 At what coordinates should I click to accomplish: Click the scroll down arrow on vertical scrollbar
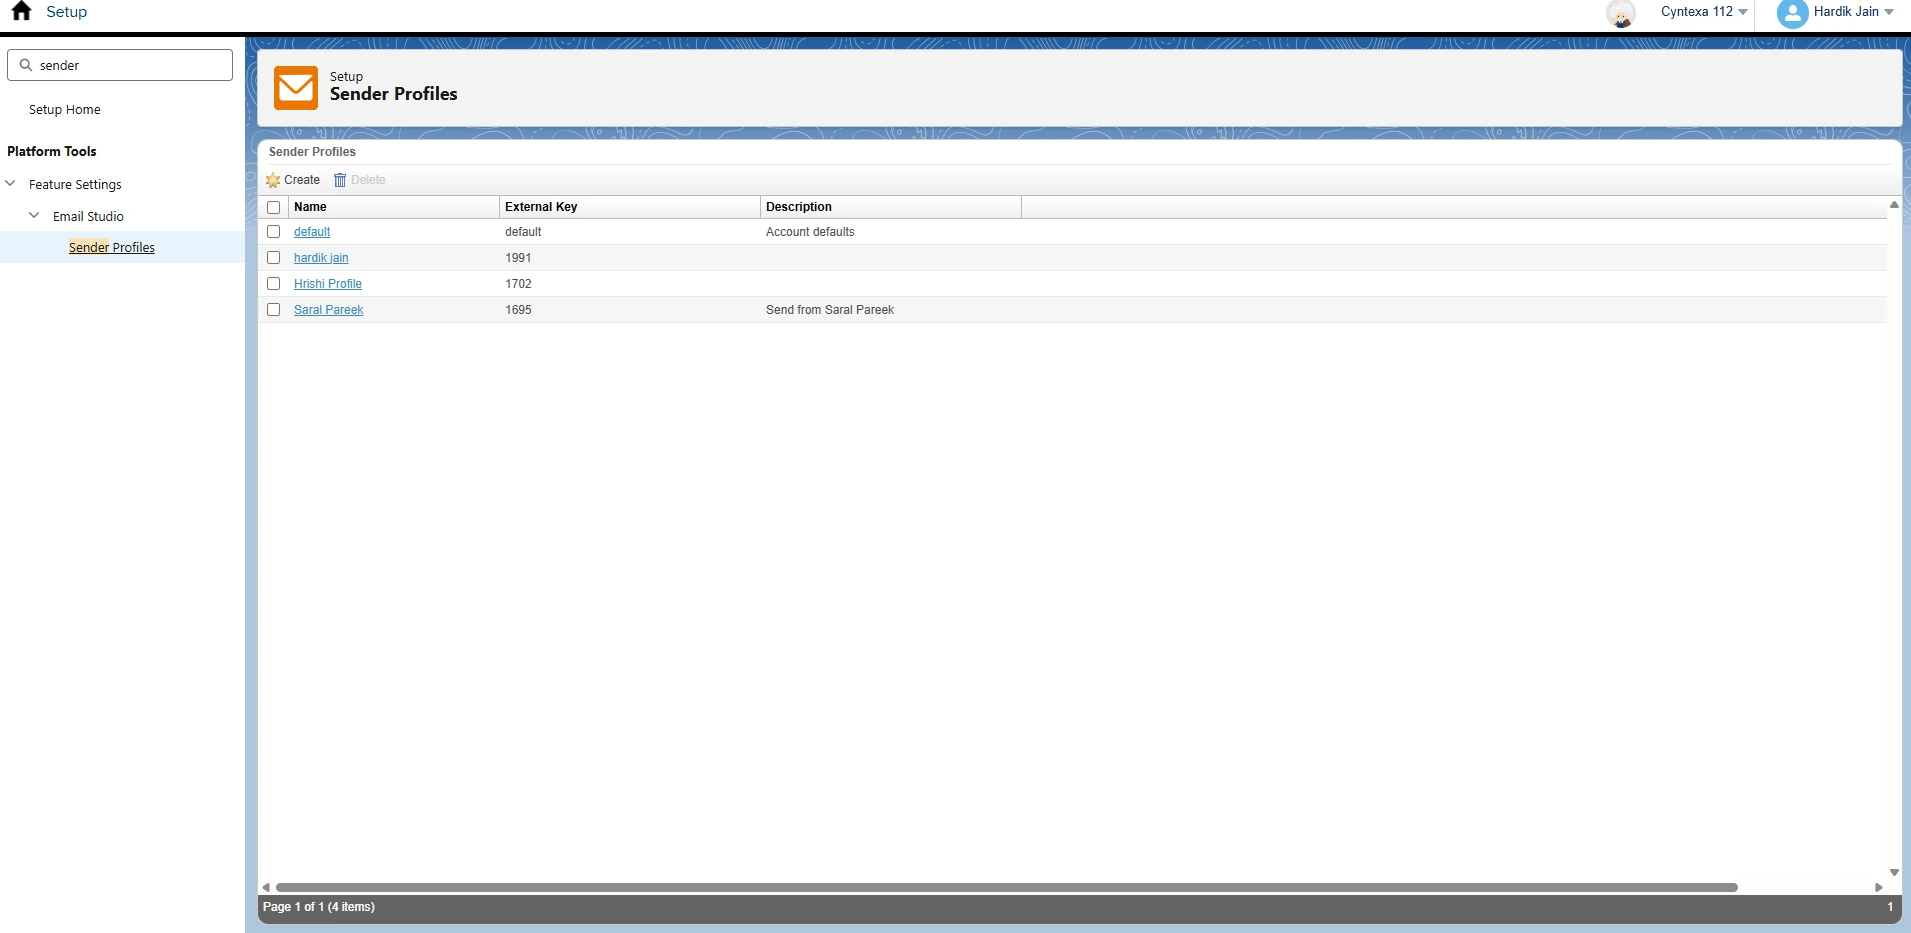pos(1895,872)
